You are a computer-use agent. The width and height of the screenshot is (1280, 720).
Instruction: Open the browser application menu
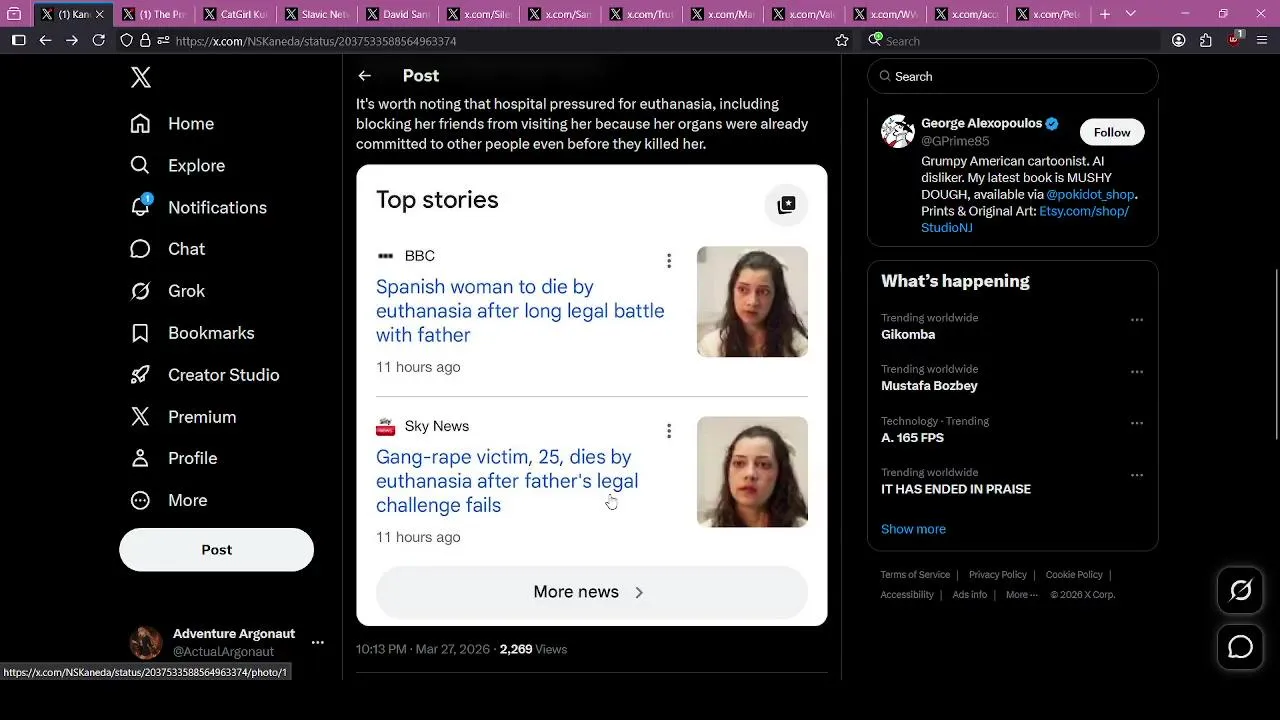point(1262,40)
